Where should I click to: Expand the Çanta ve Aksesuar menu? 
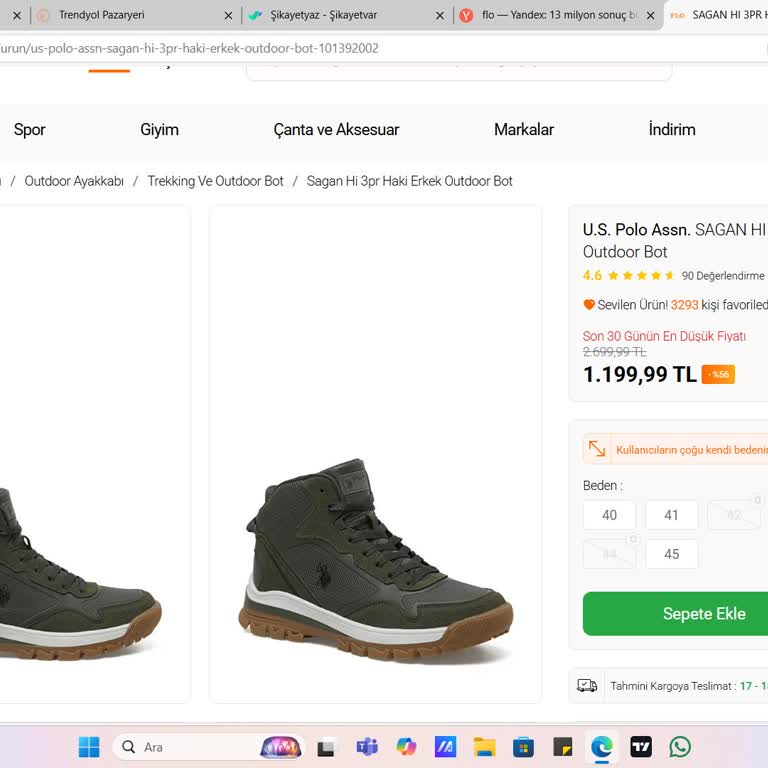pyautogui.click(x=336, y=130)
